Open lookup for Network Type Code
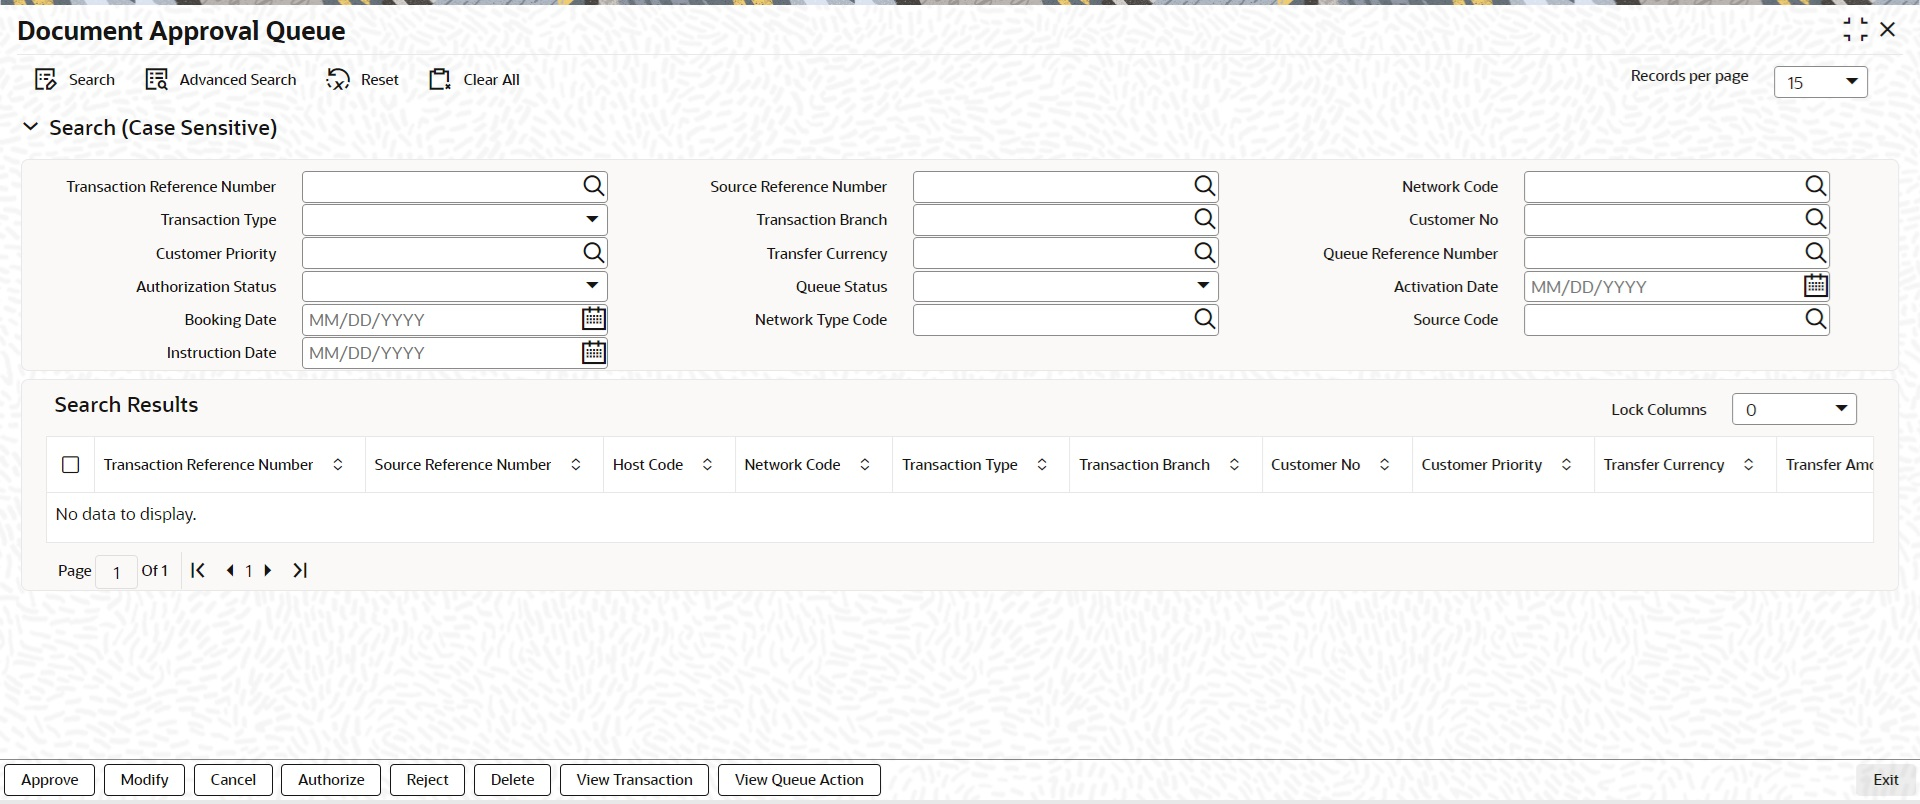 1205,319
